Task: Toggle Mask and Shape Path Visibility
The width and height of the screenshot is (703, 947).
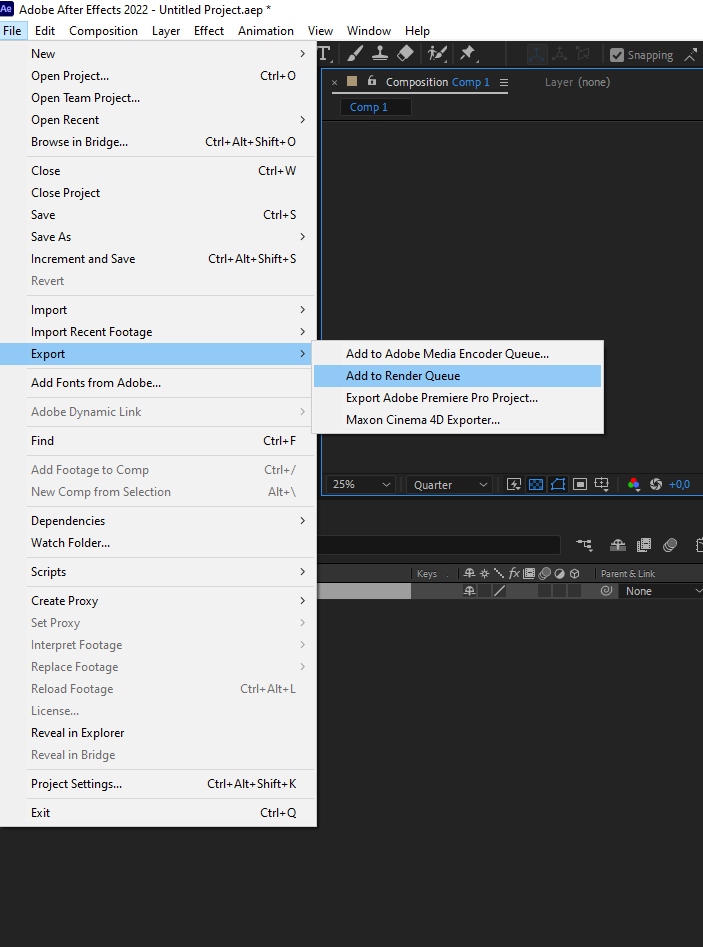Action: pyautogui.click(x=558, y=484)
